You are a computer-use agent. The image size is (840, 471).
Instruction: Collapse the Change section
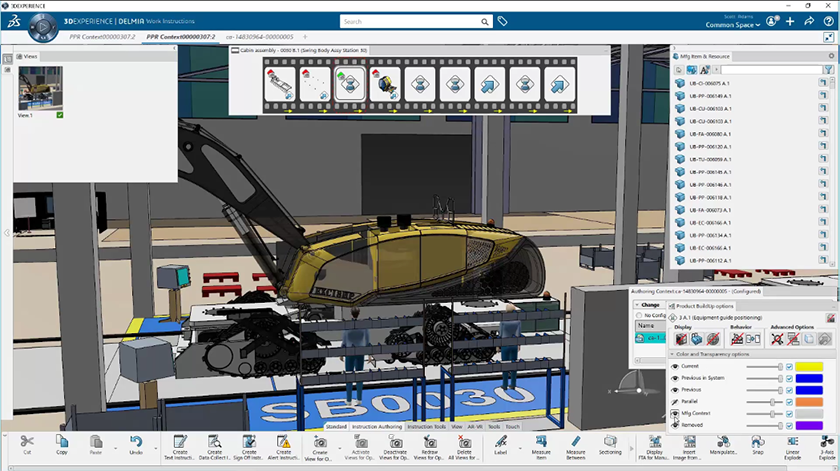[x=638, y=304]
